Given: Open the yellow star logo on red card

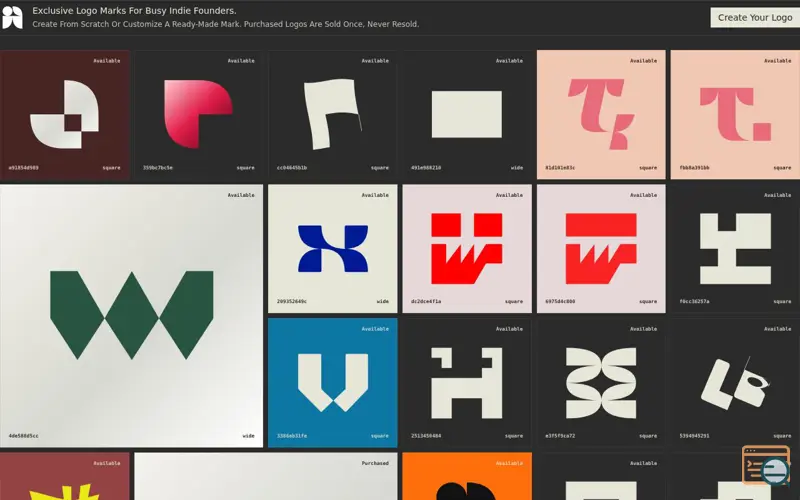Looking at the screenshot, I should coord(65,476).
